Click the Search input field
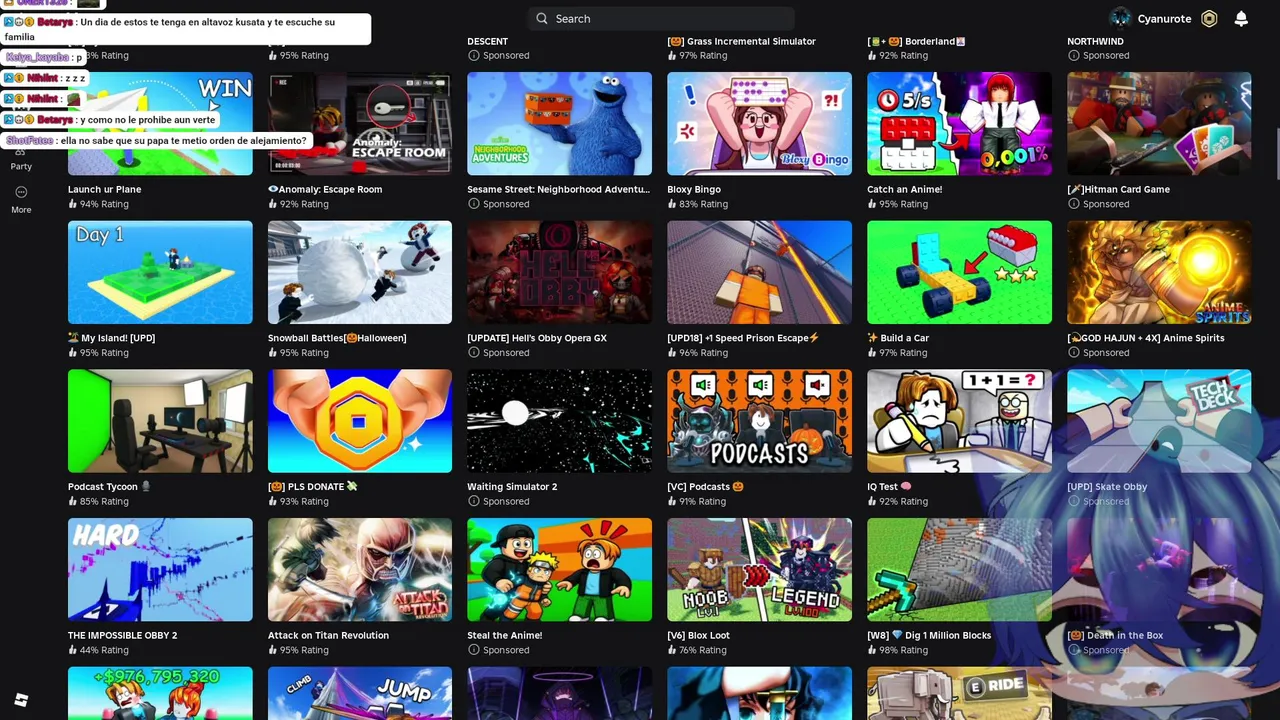Screen dimensions: 1280x720 (x=661, y=18)
